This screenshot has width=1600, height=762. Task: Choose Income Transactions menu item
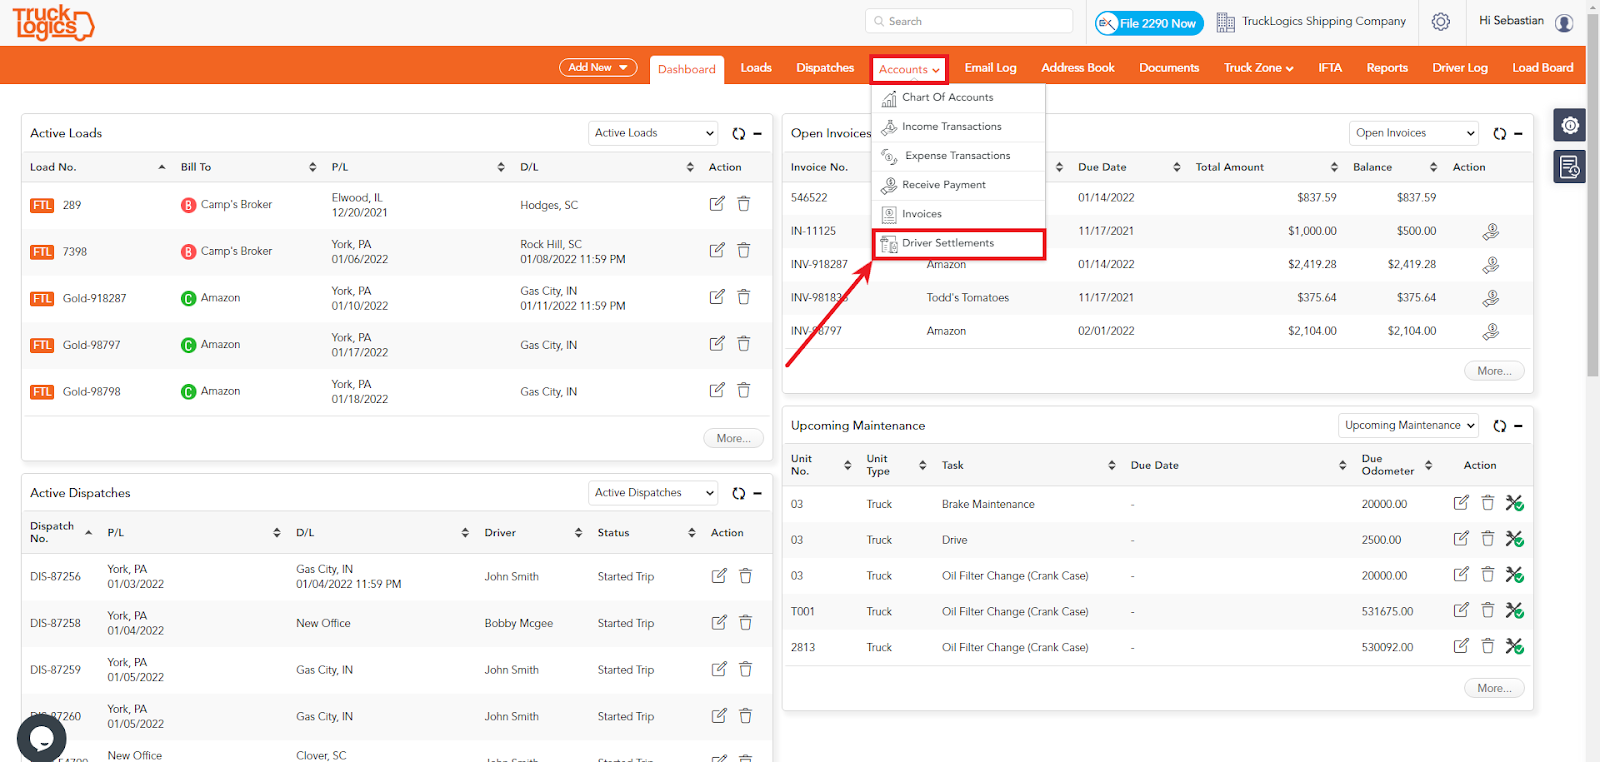pos(959,127)
